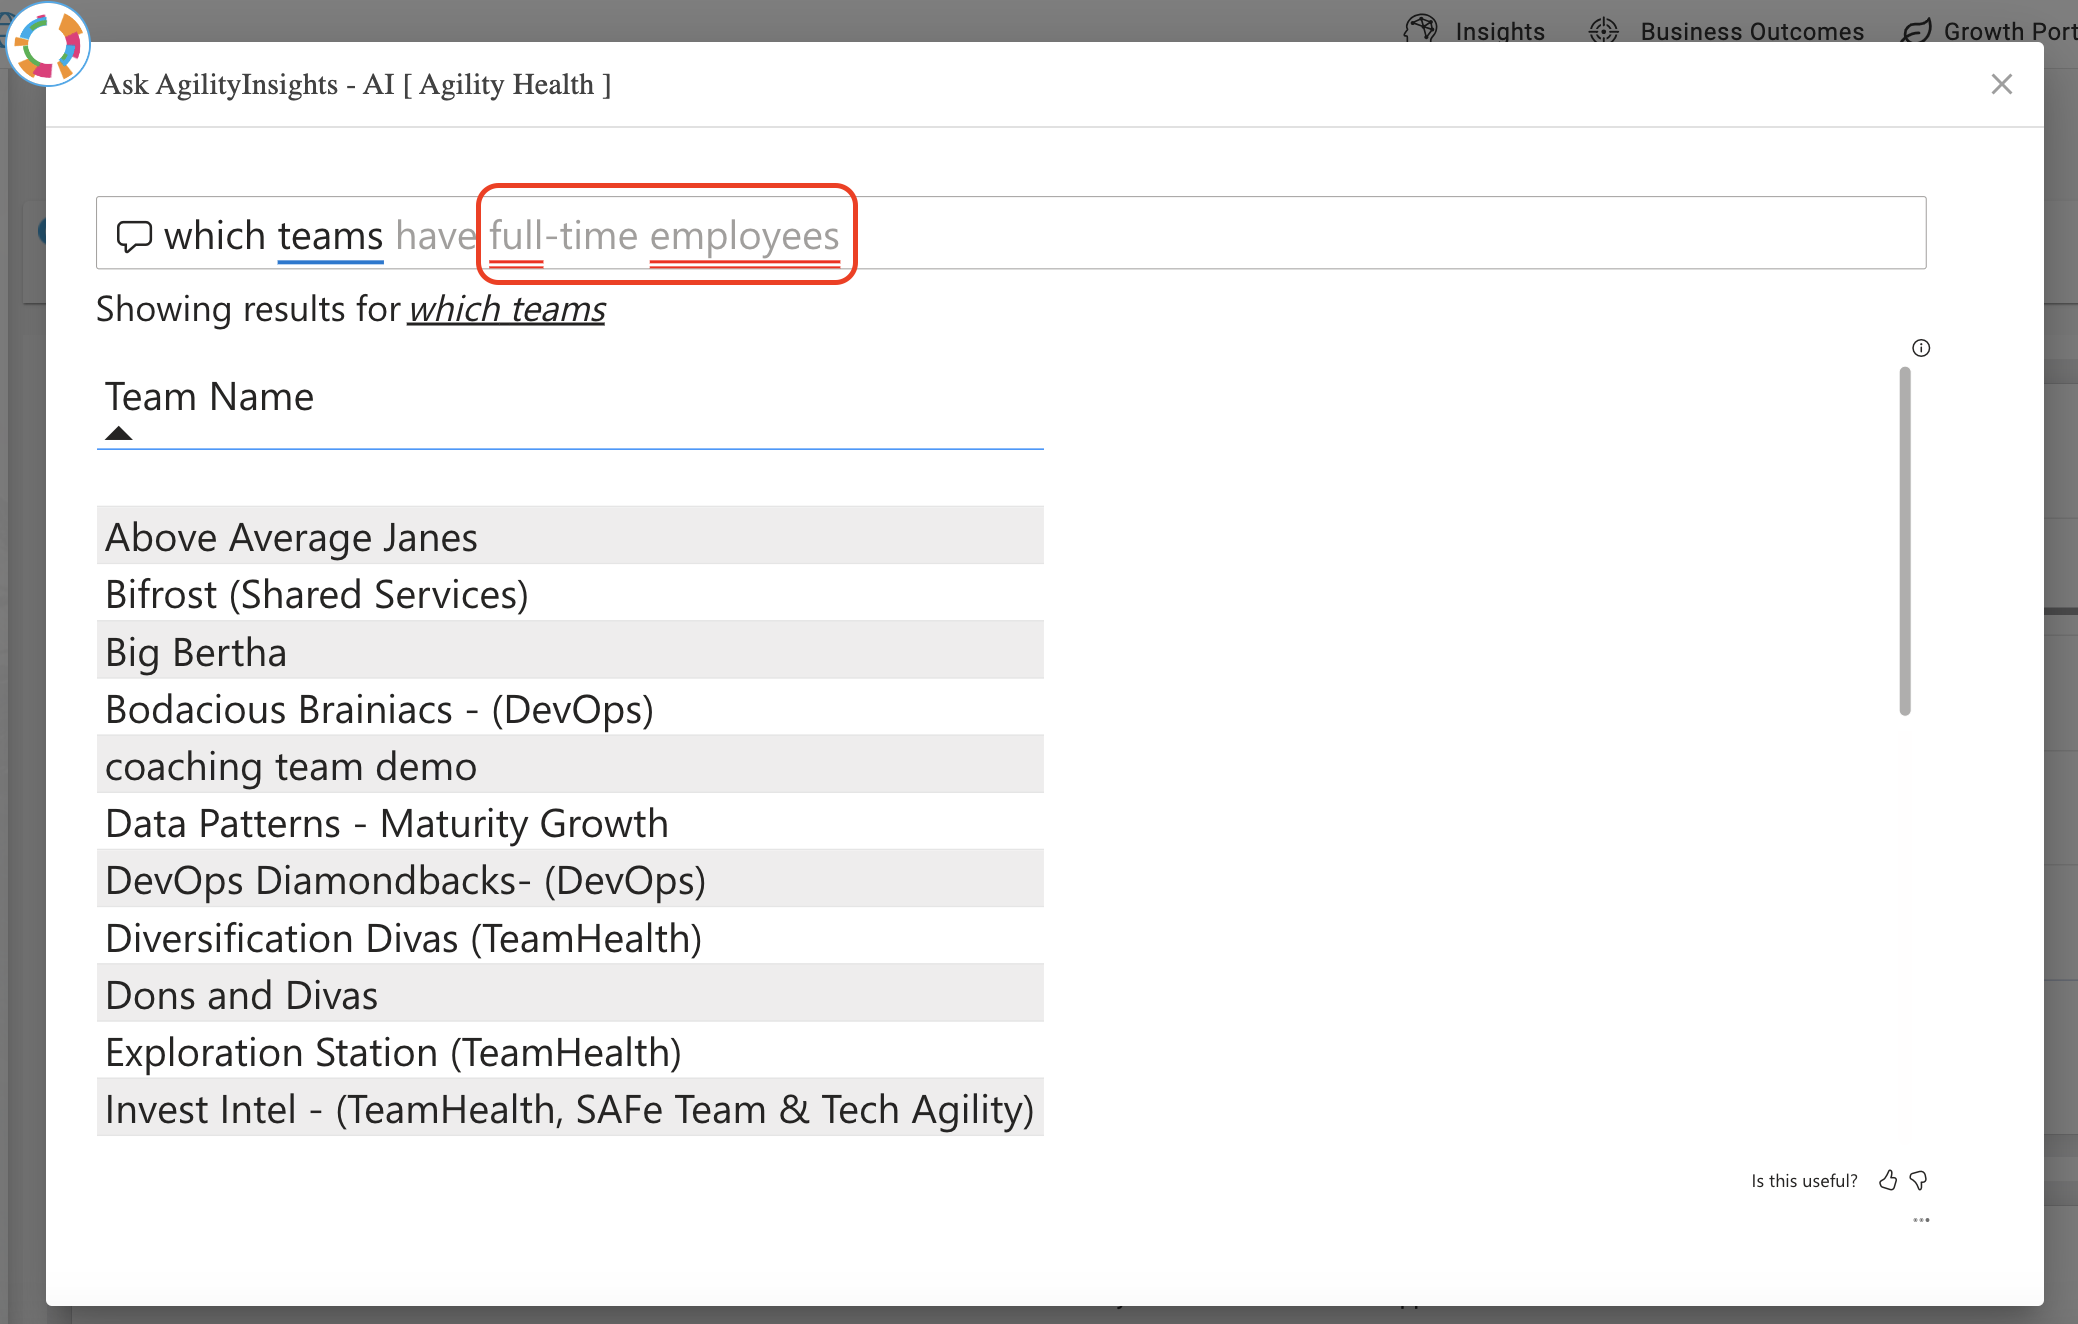Click the Insights brain icon in top navigation

(1420, 30)
